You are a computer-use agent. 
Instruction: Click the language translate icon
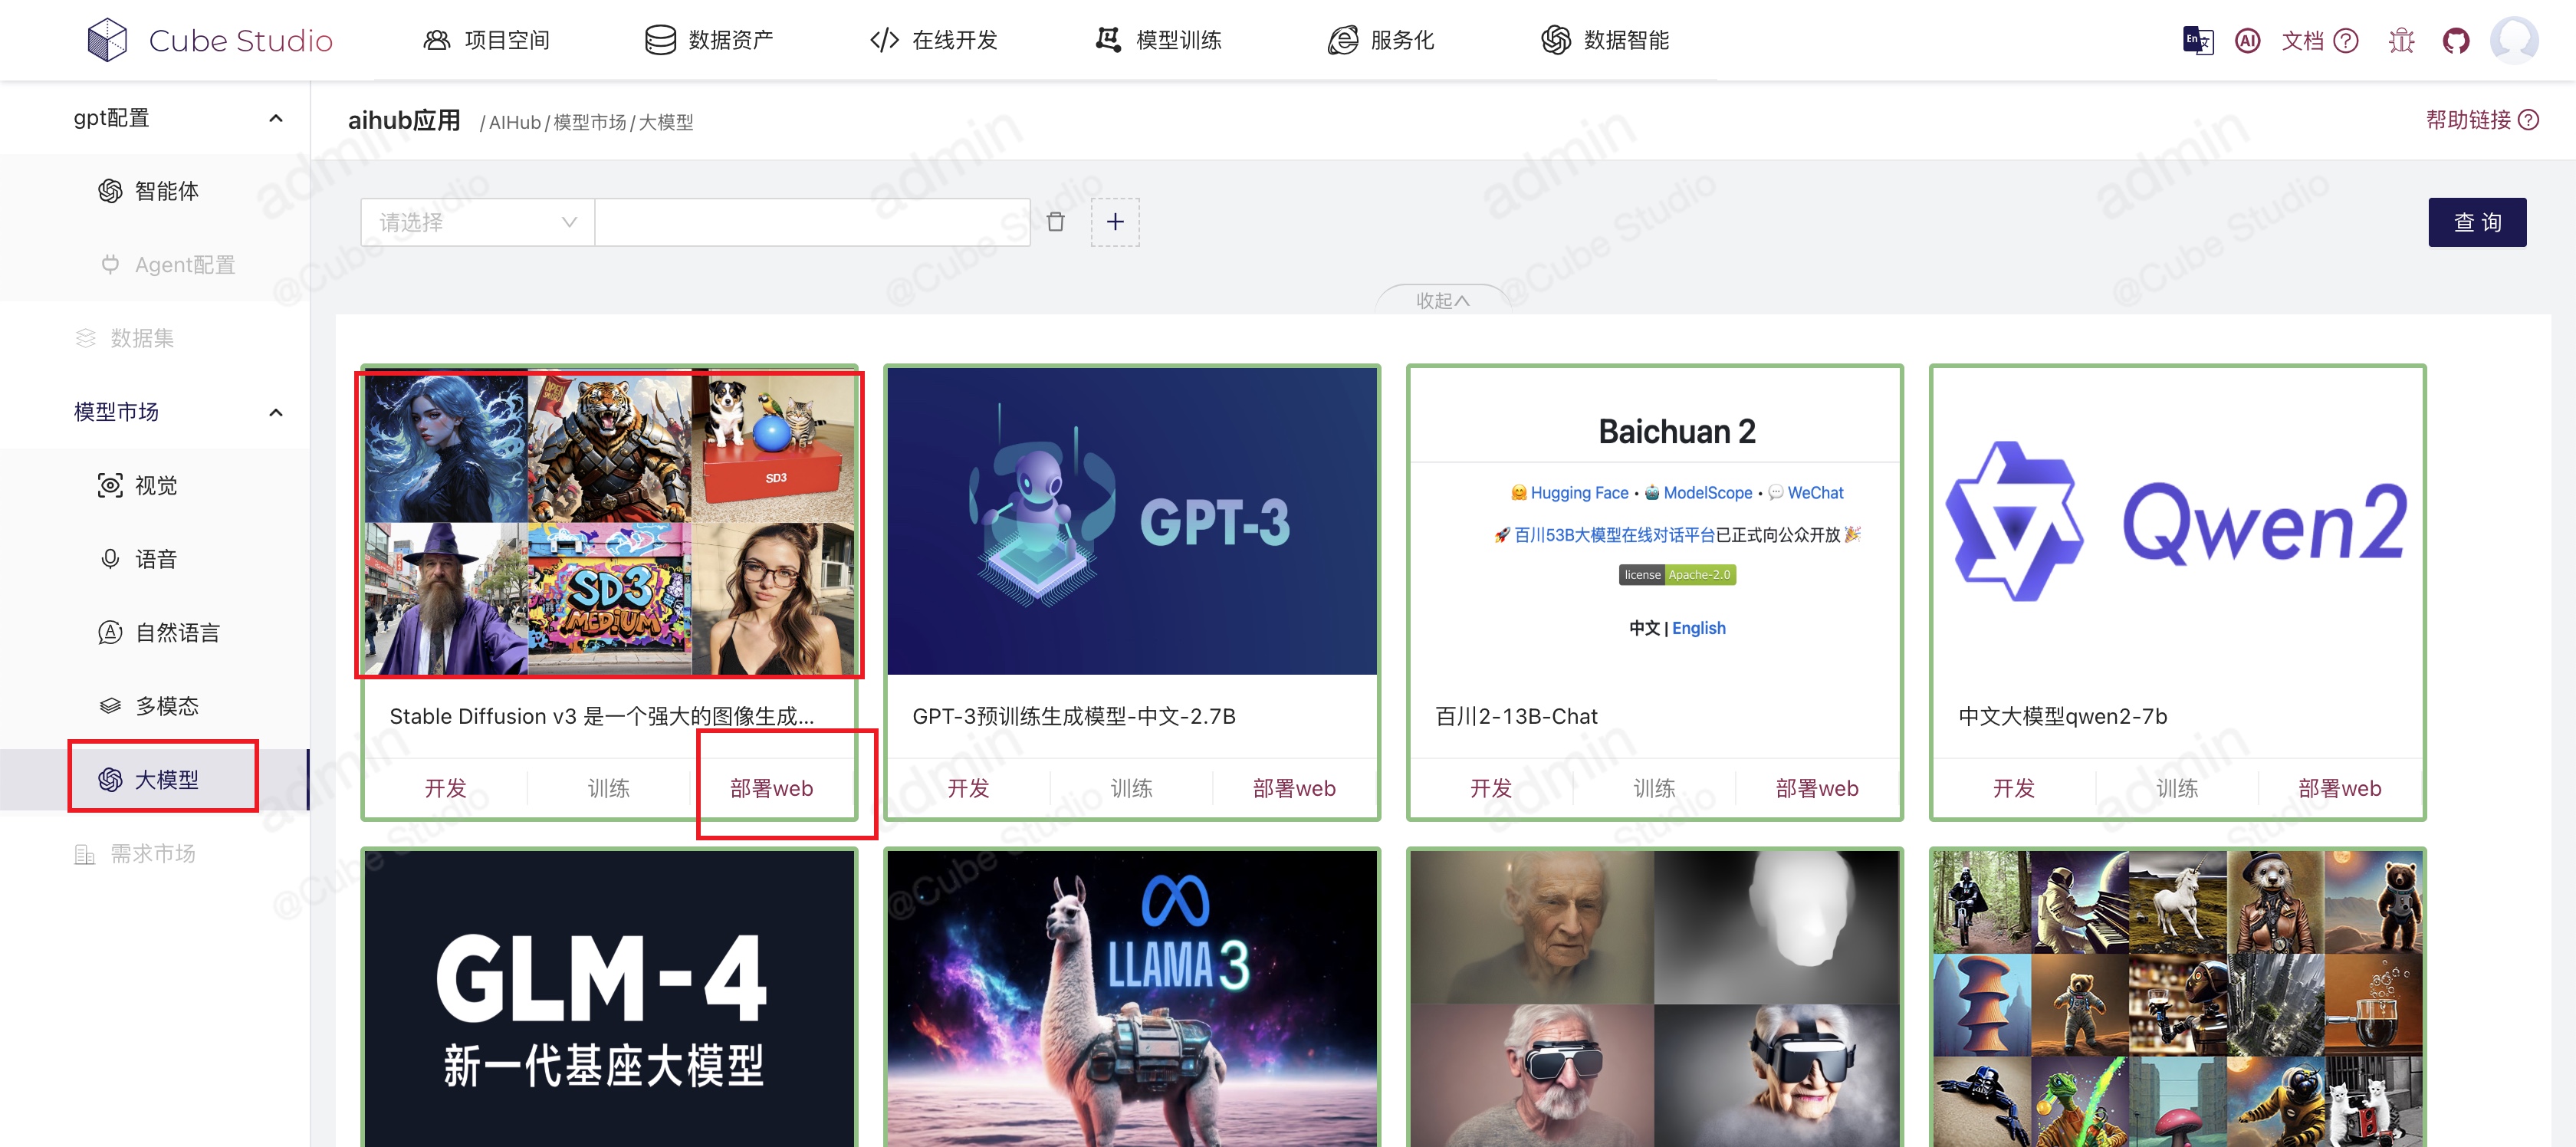click(2197, 40)
